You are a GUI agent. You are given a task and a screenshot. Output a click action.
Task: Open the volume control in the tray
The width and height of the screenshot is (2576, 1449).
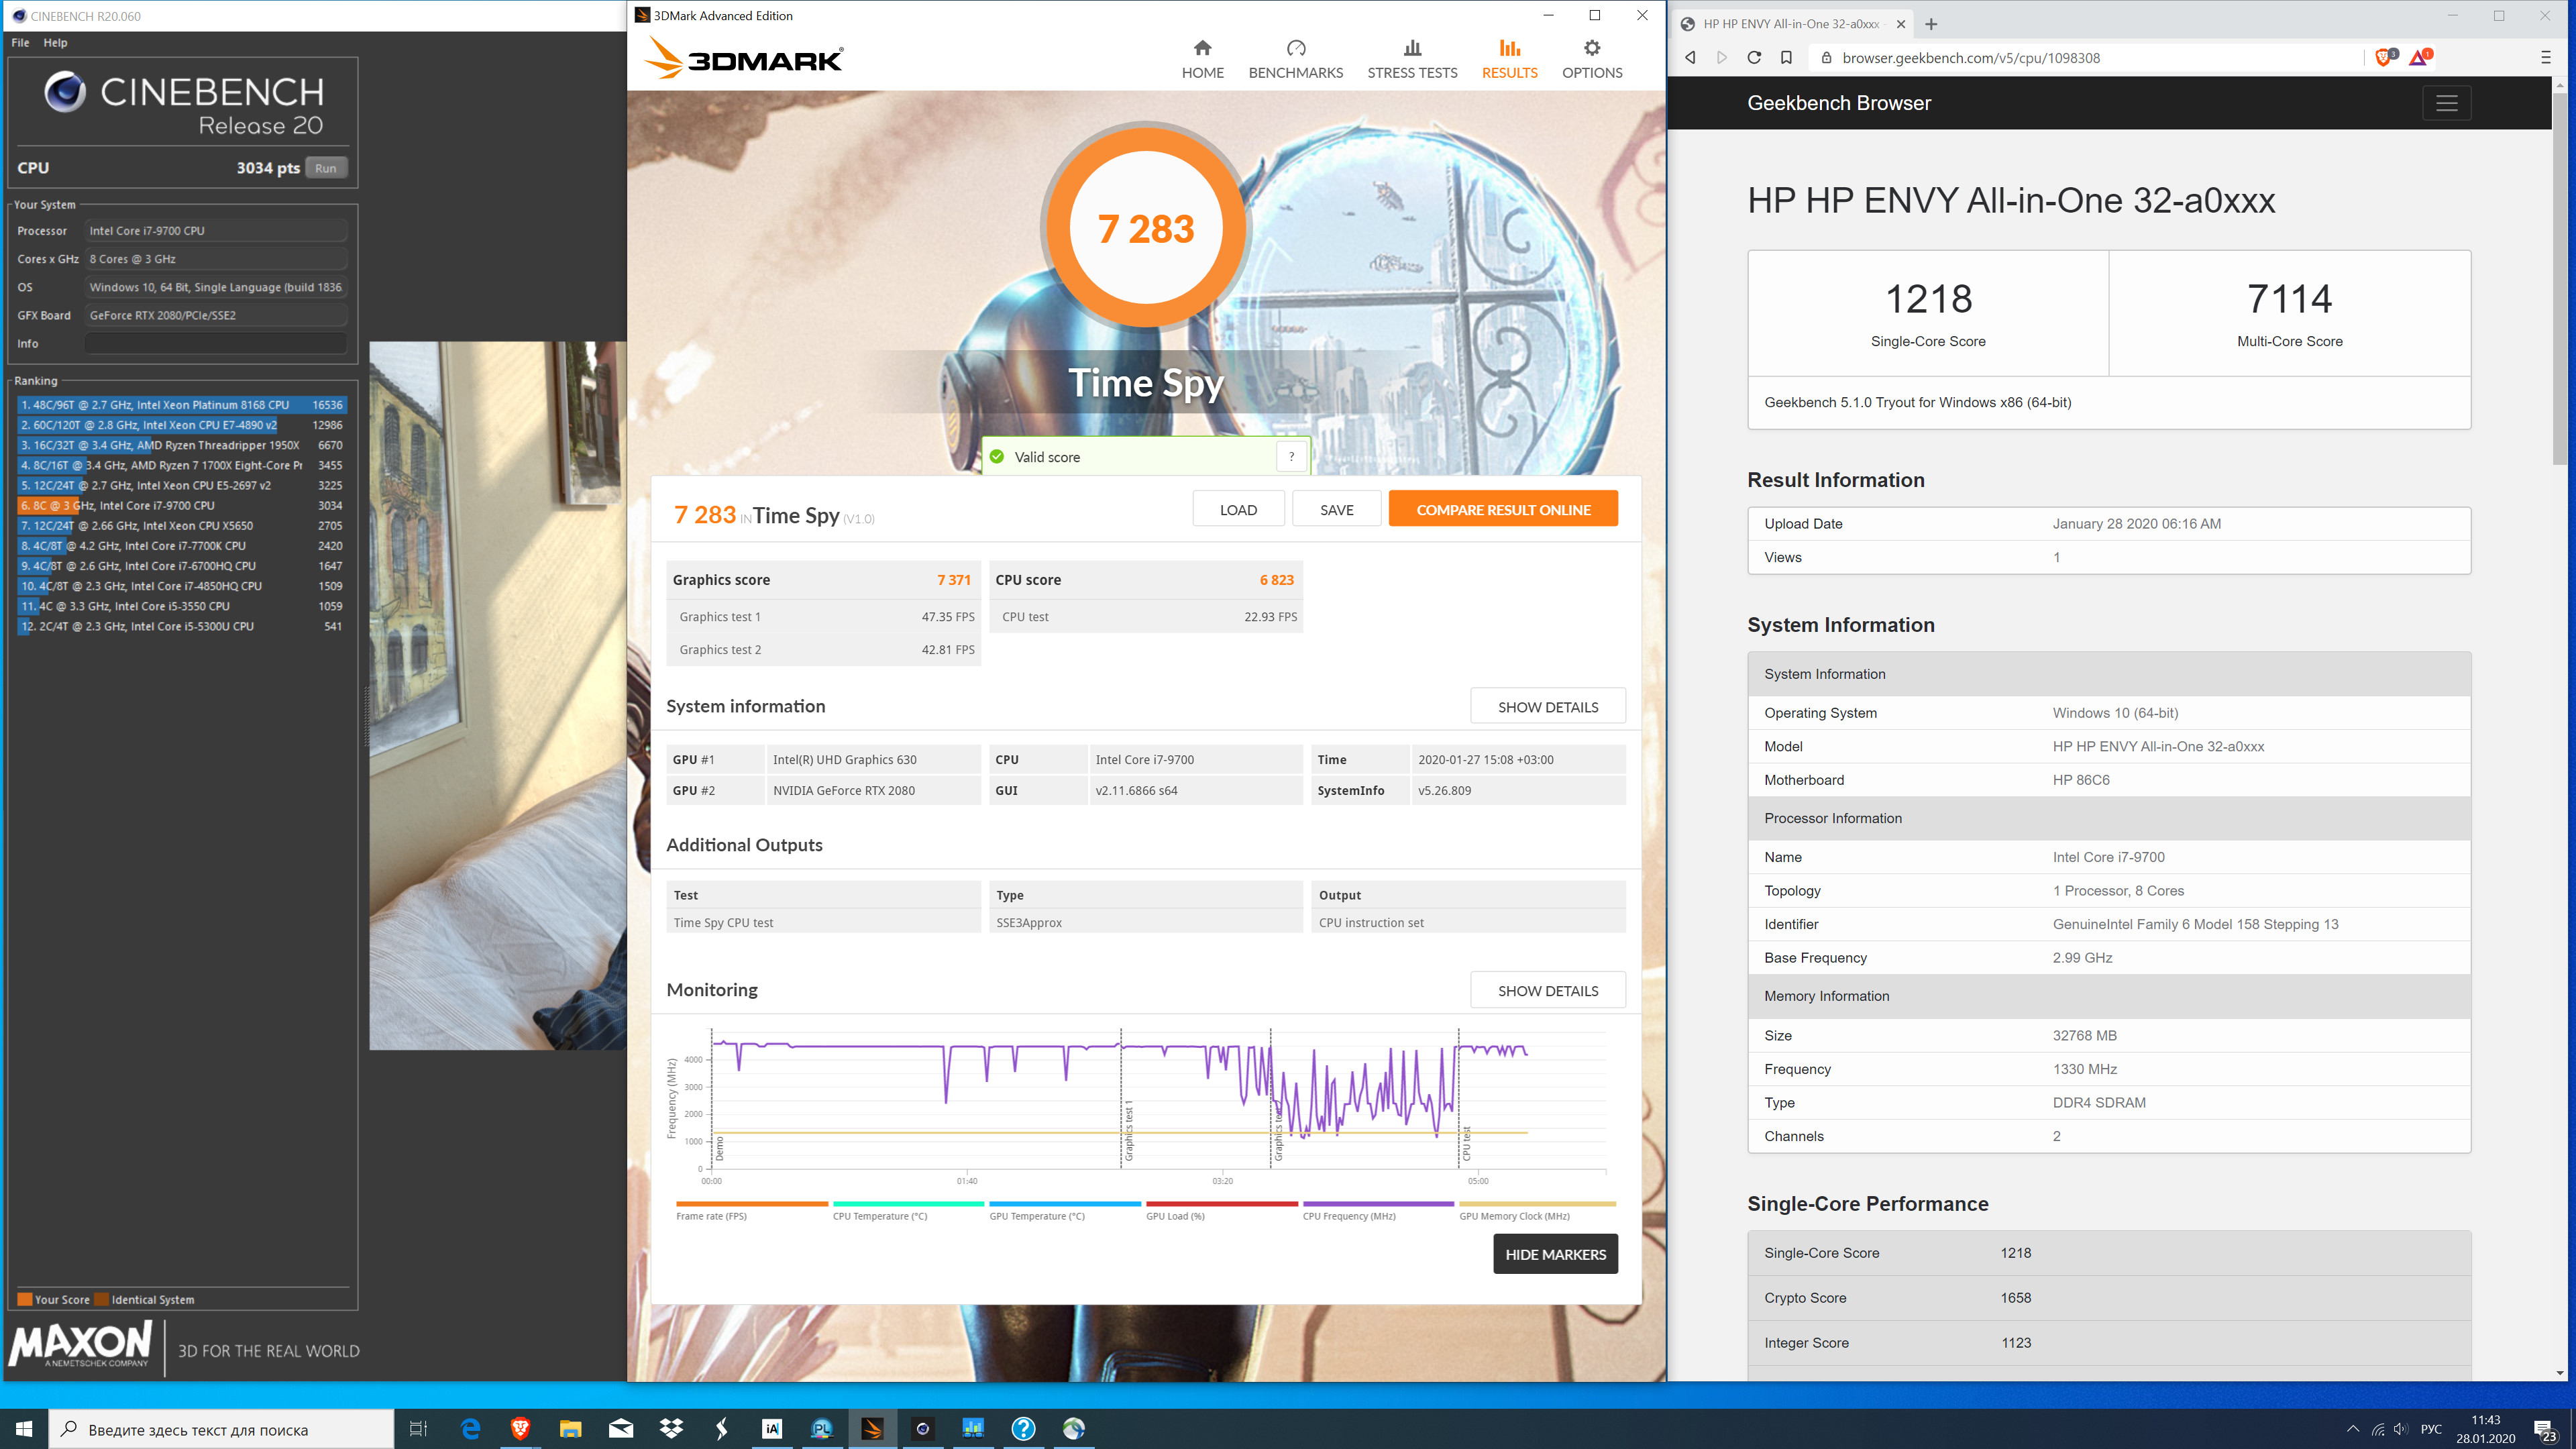[2401, 1429]
